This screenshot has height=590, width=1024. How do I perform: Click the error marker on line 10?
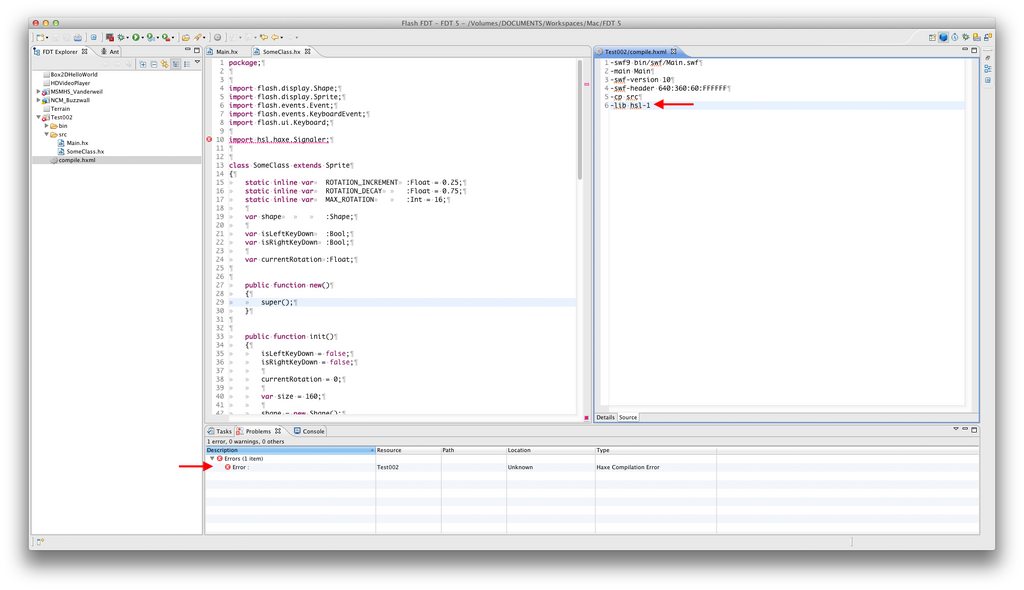209,140
